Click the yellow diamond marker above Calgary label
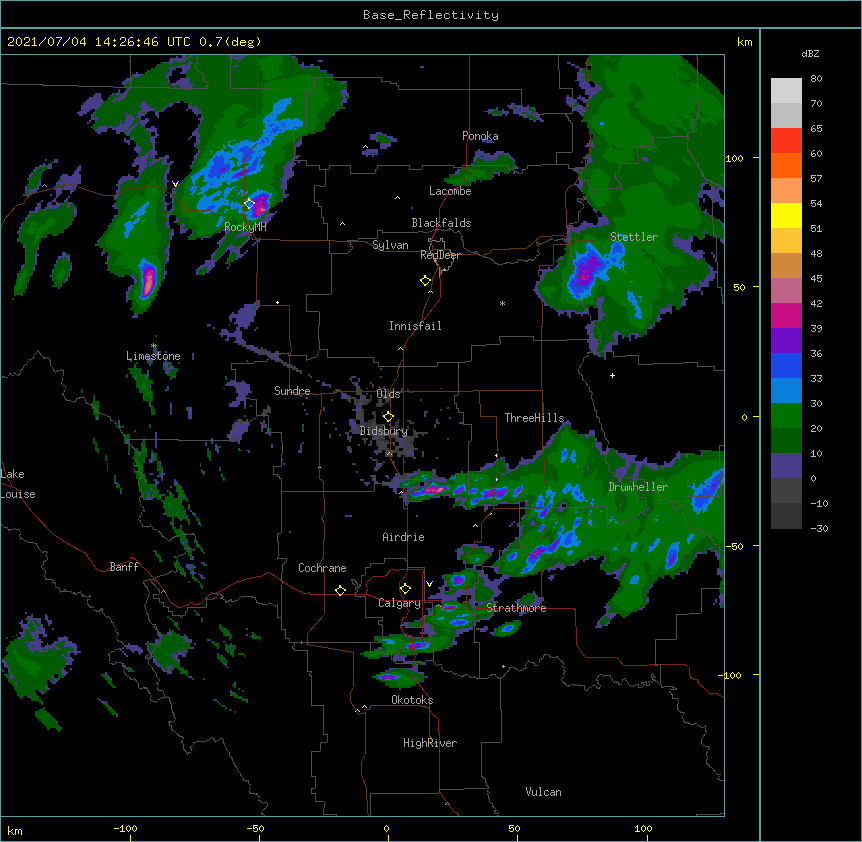862x842 pixels. click(405, 589)
